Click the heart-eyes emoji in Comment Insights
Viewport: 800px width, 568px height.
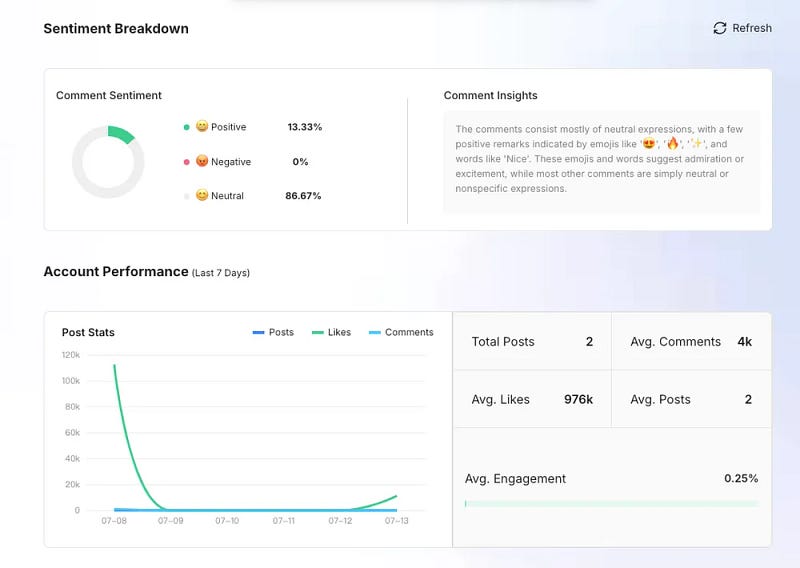click(x=648, y=143)
